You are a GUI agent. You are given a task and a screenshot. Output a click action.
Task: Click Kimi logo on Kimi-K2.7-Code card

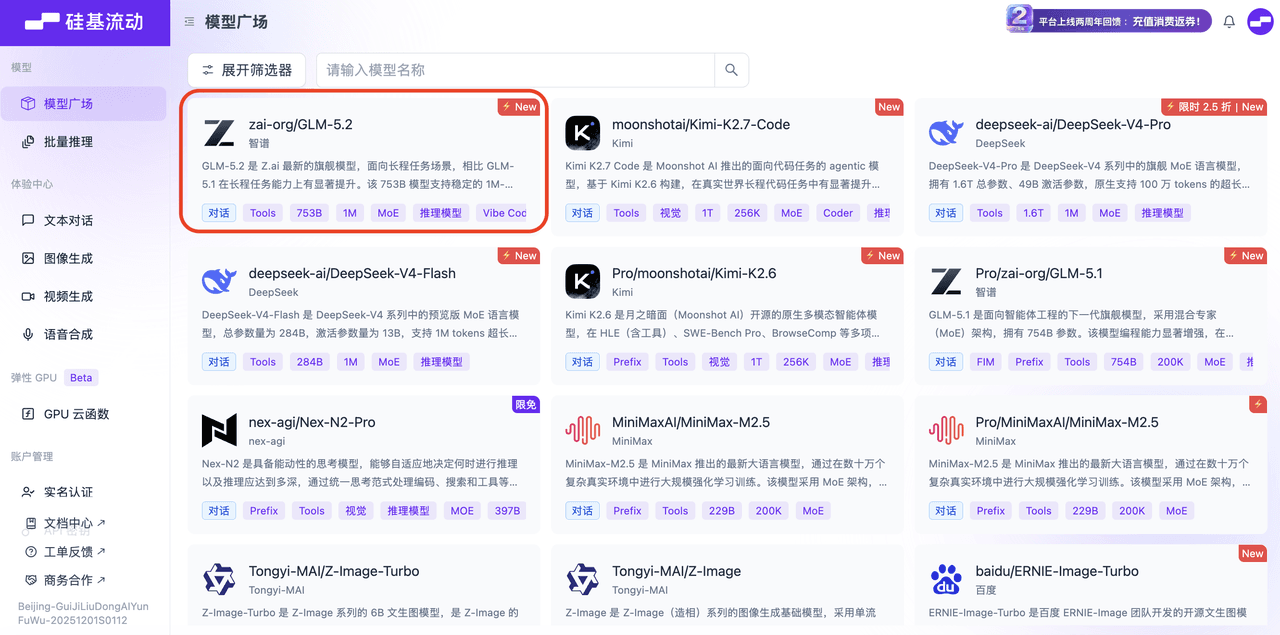582,133
